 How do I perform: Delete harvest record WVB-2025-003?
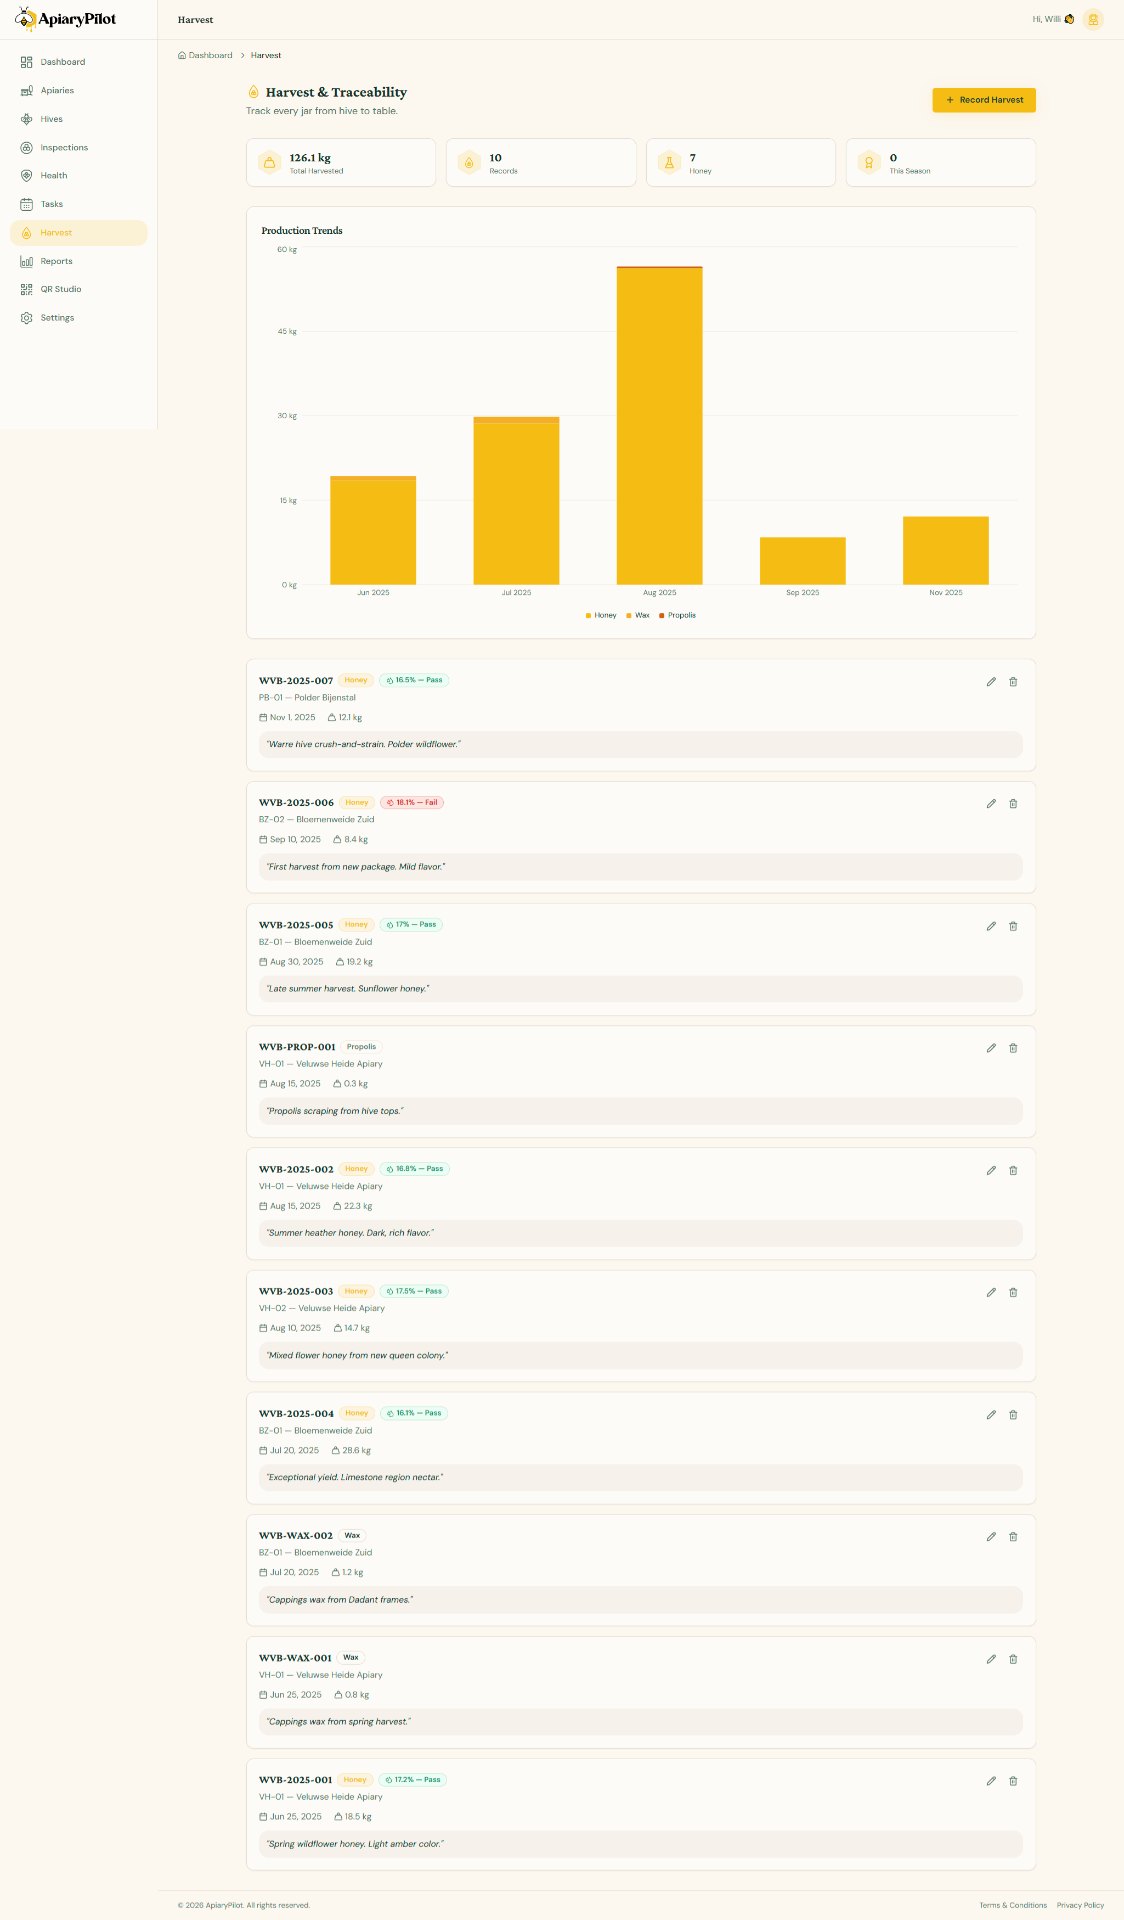1013,1293
